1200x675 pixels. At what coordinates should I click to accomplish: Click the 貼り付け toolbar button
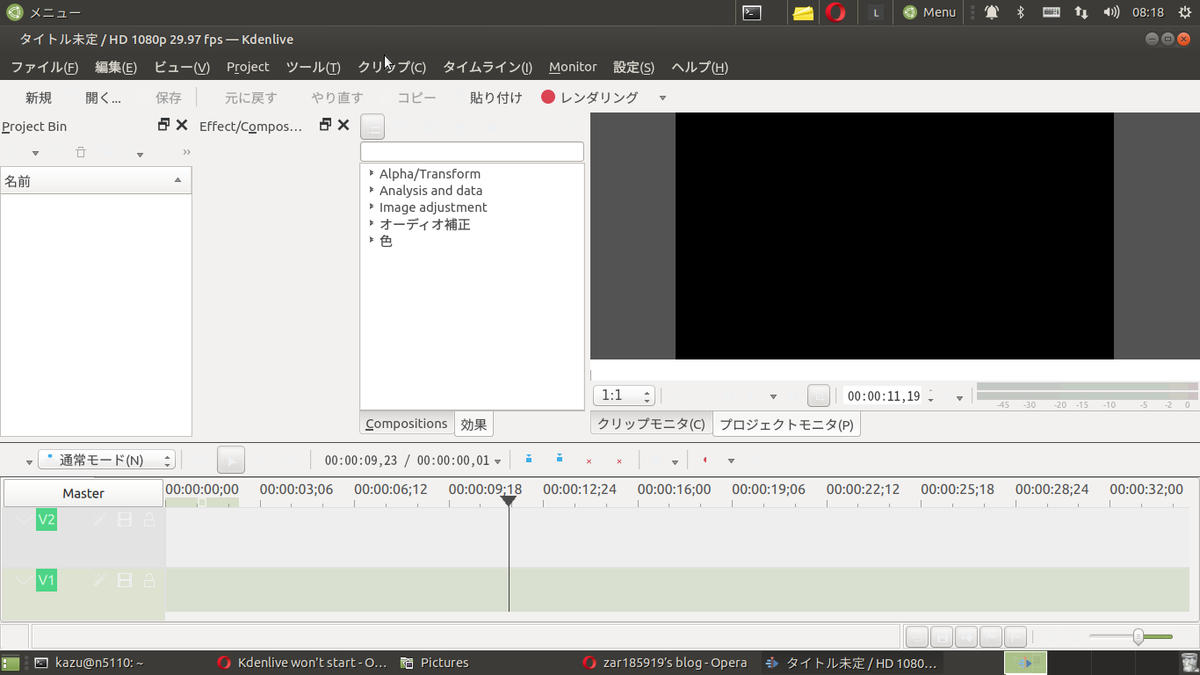[496, 98]
